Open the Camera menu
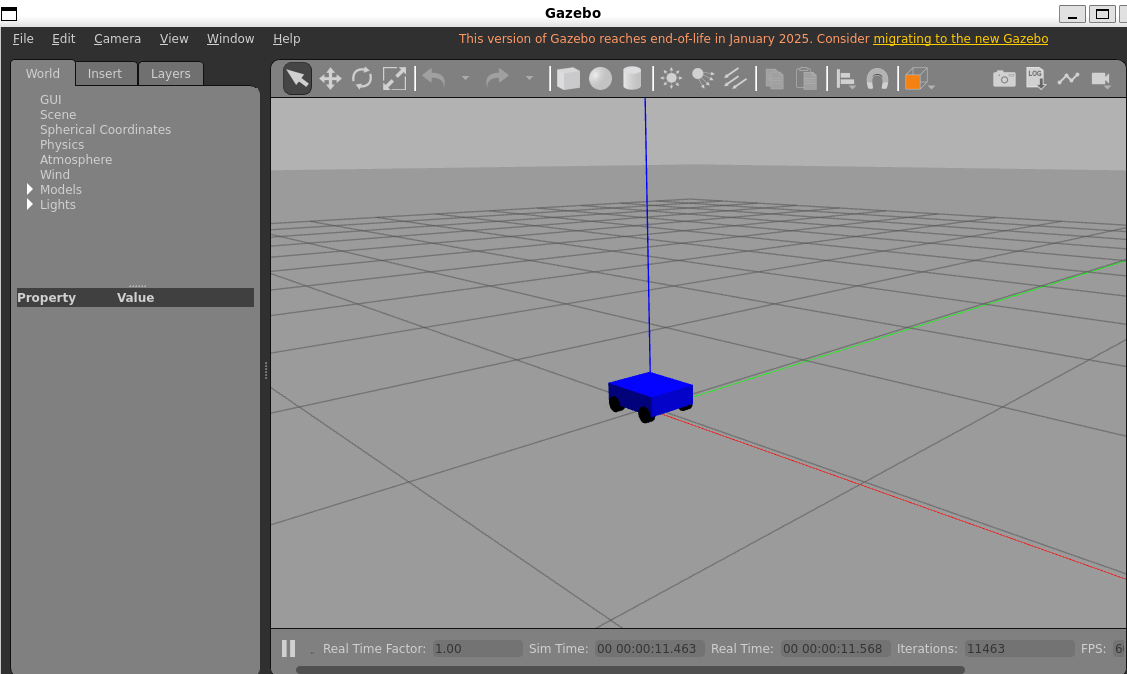 point(117,39)
